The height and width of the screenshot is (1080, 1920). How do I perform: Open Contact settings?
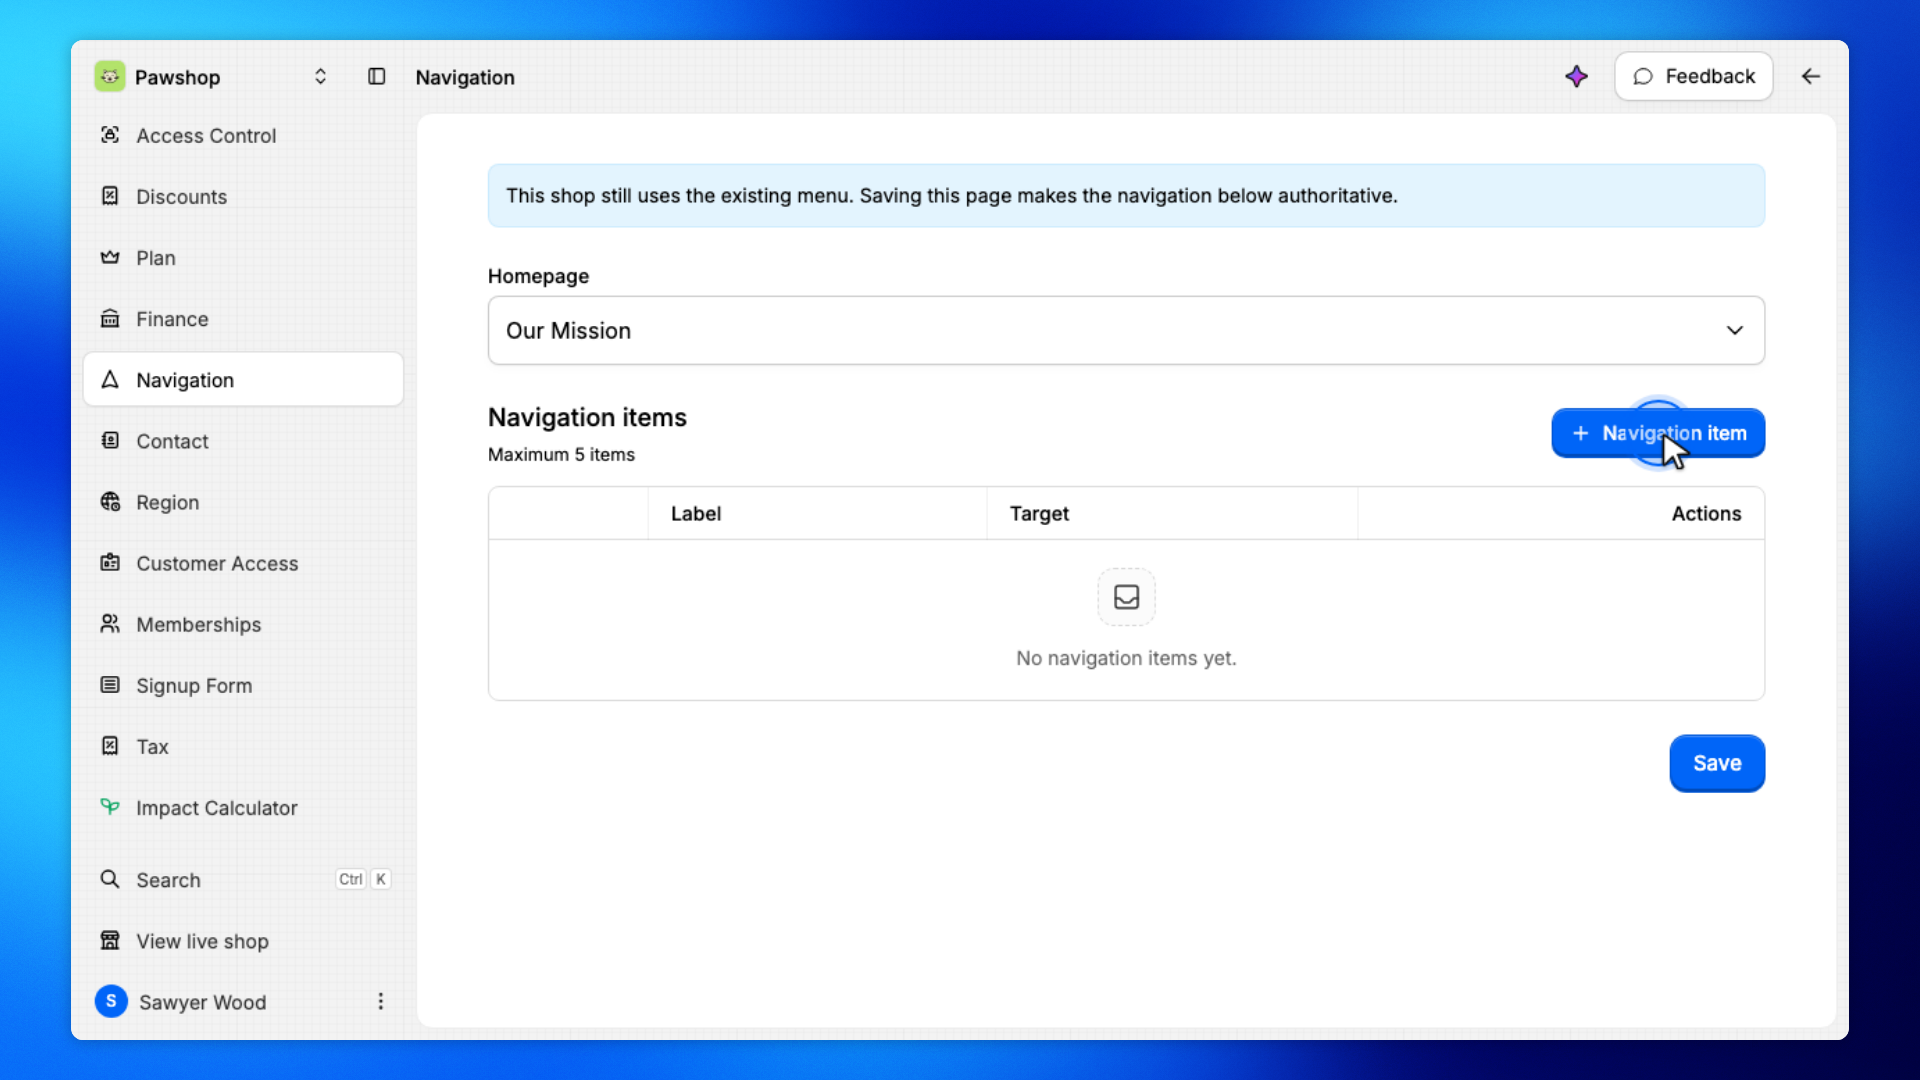[x=243, y=441]
